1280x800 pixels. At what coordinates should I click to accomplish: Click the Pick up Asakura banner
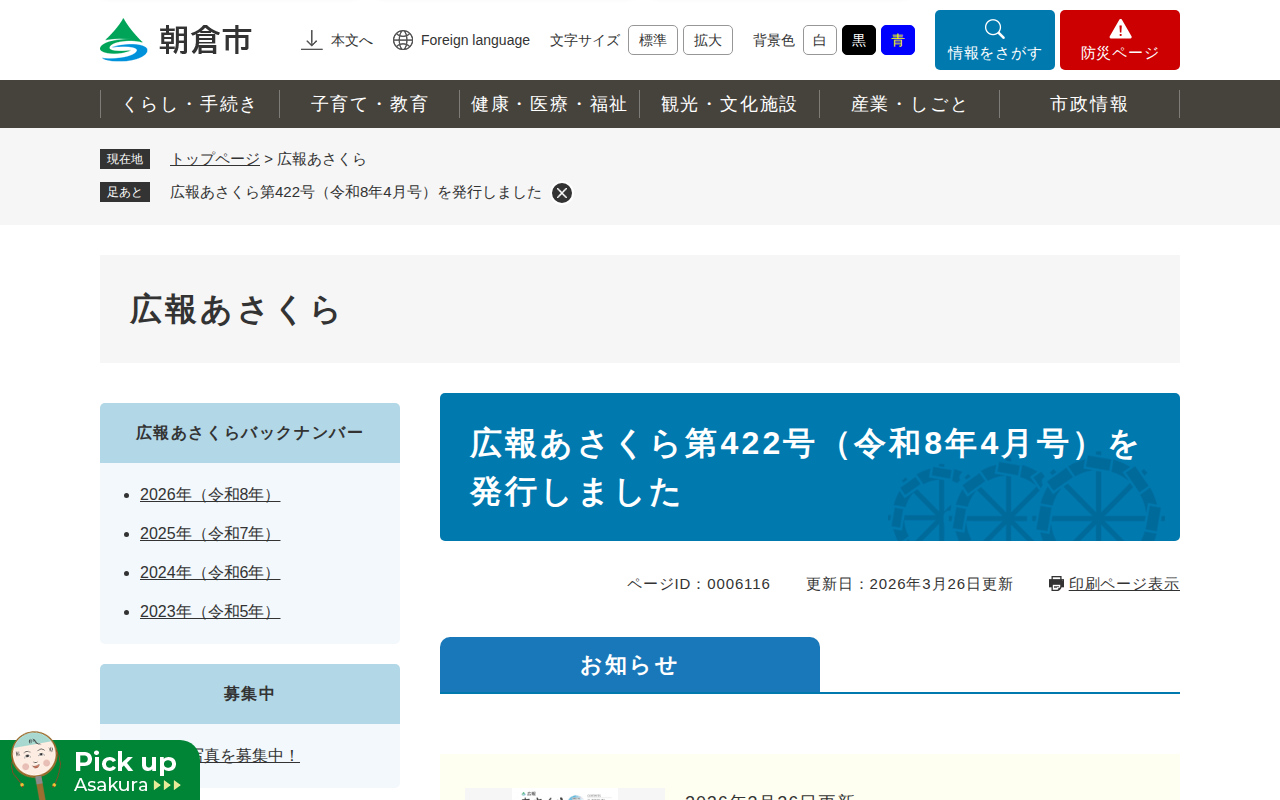coord(100,770)
